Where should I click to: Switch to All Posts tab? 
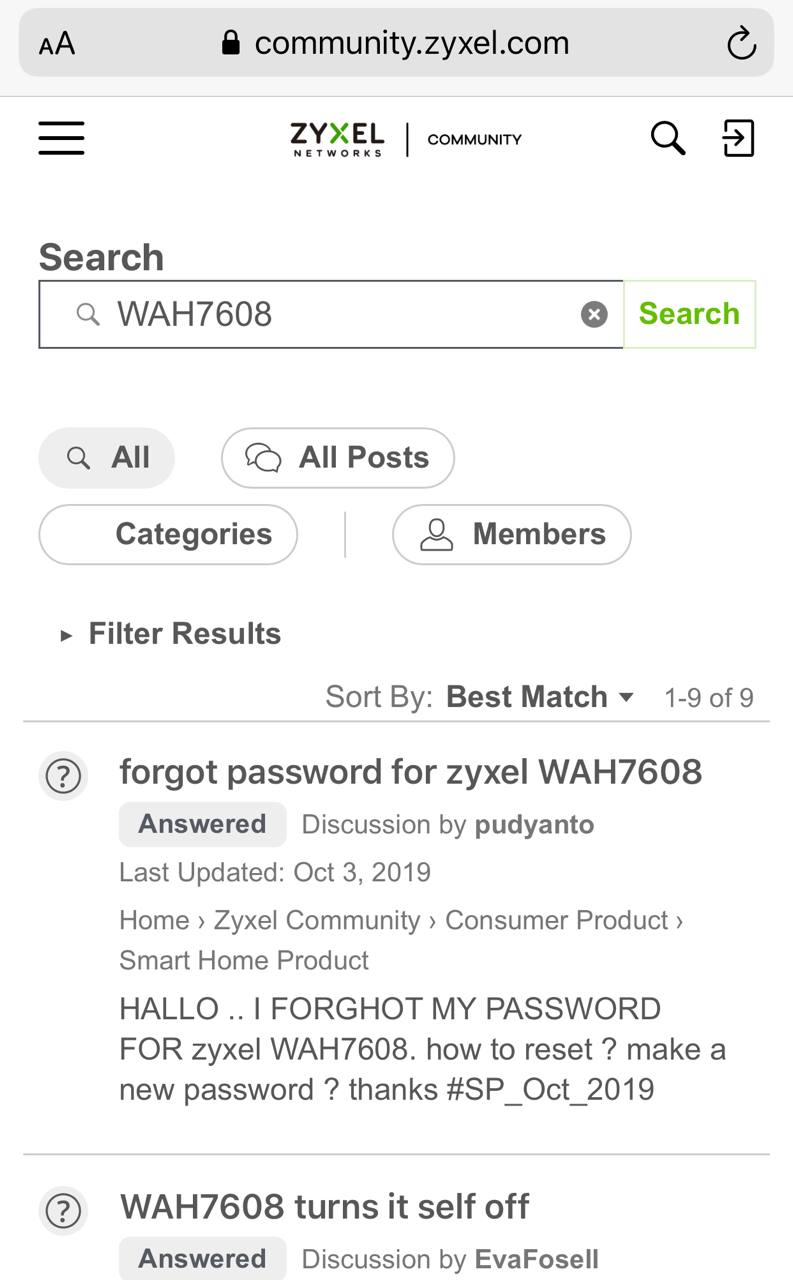tap(338, 458)
